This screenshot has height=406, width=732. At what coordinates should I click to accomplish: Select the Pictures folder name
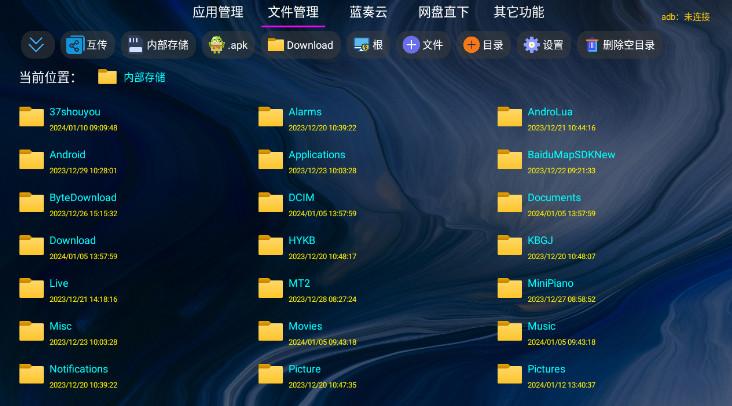[x=547, y=369]
